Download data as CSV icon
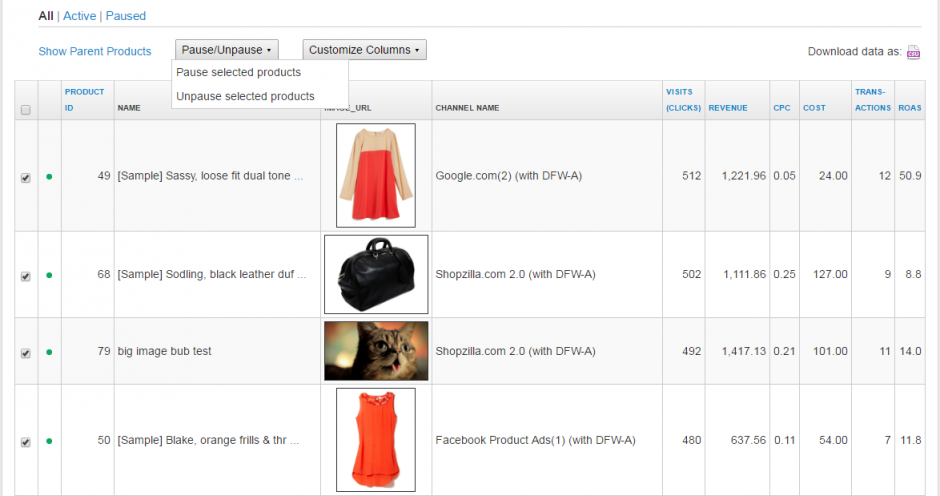Screen dimensions: 940x496 click(913, 52)
